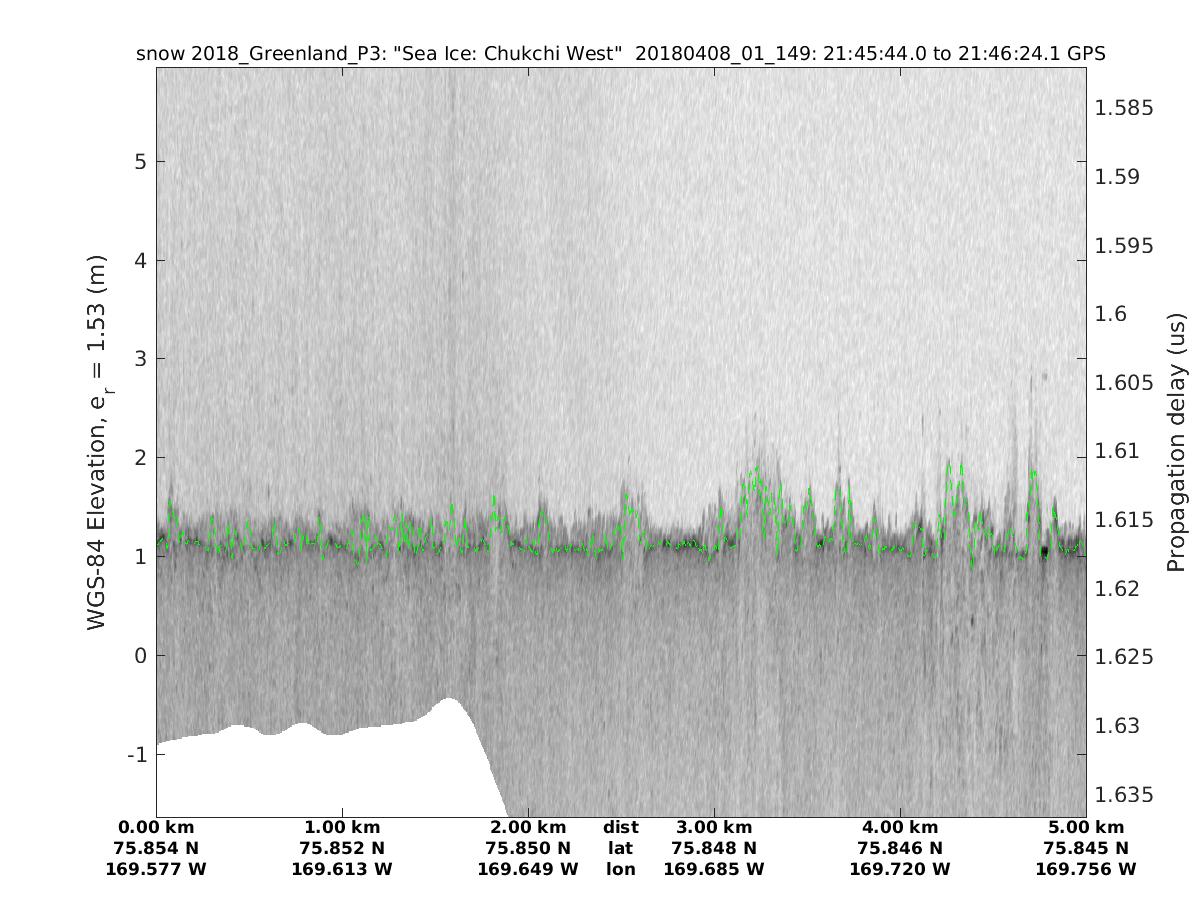Image resolution: width=1200 pixels, height=900 pixels.
Task: Click the right axis tick label 1.585
Action: coord(1125,108)
